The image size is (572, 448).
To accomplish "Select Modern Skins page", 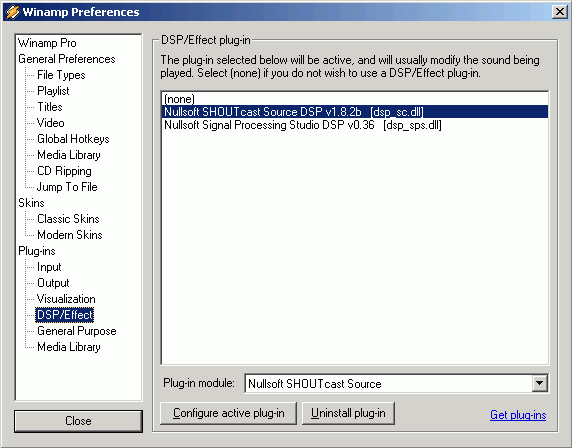I will (x=70, y=235).
